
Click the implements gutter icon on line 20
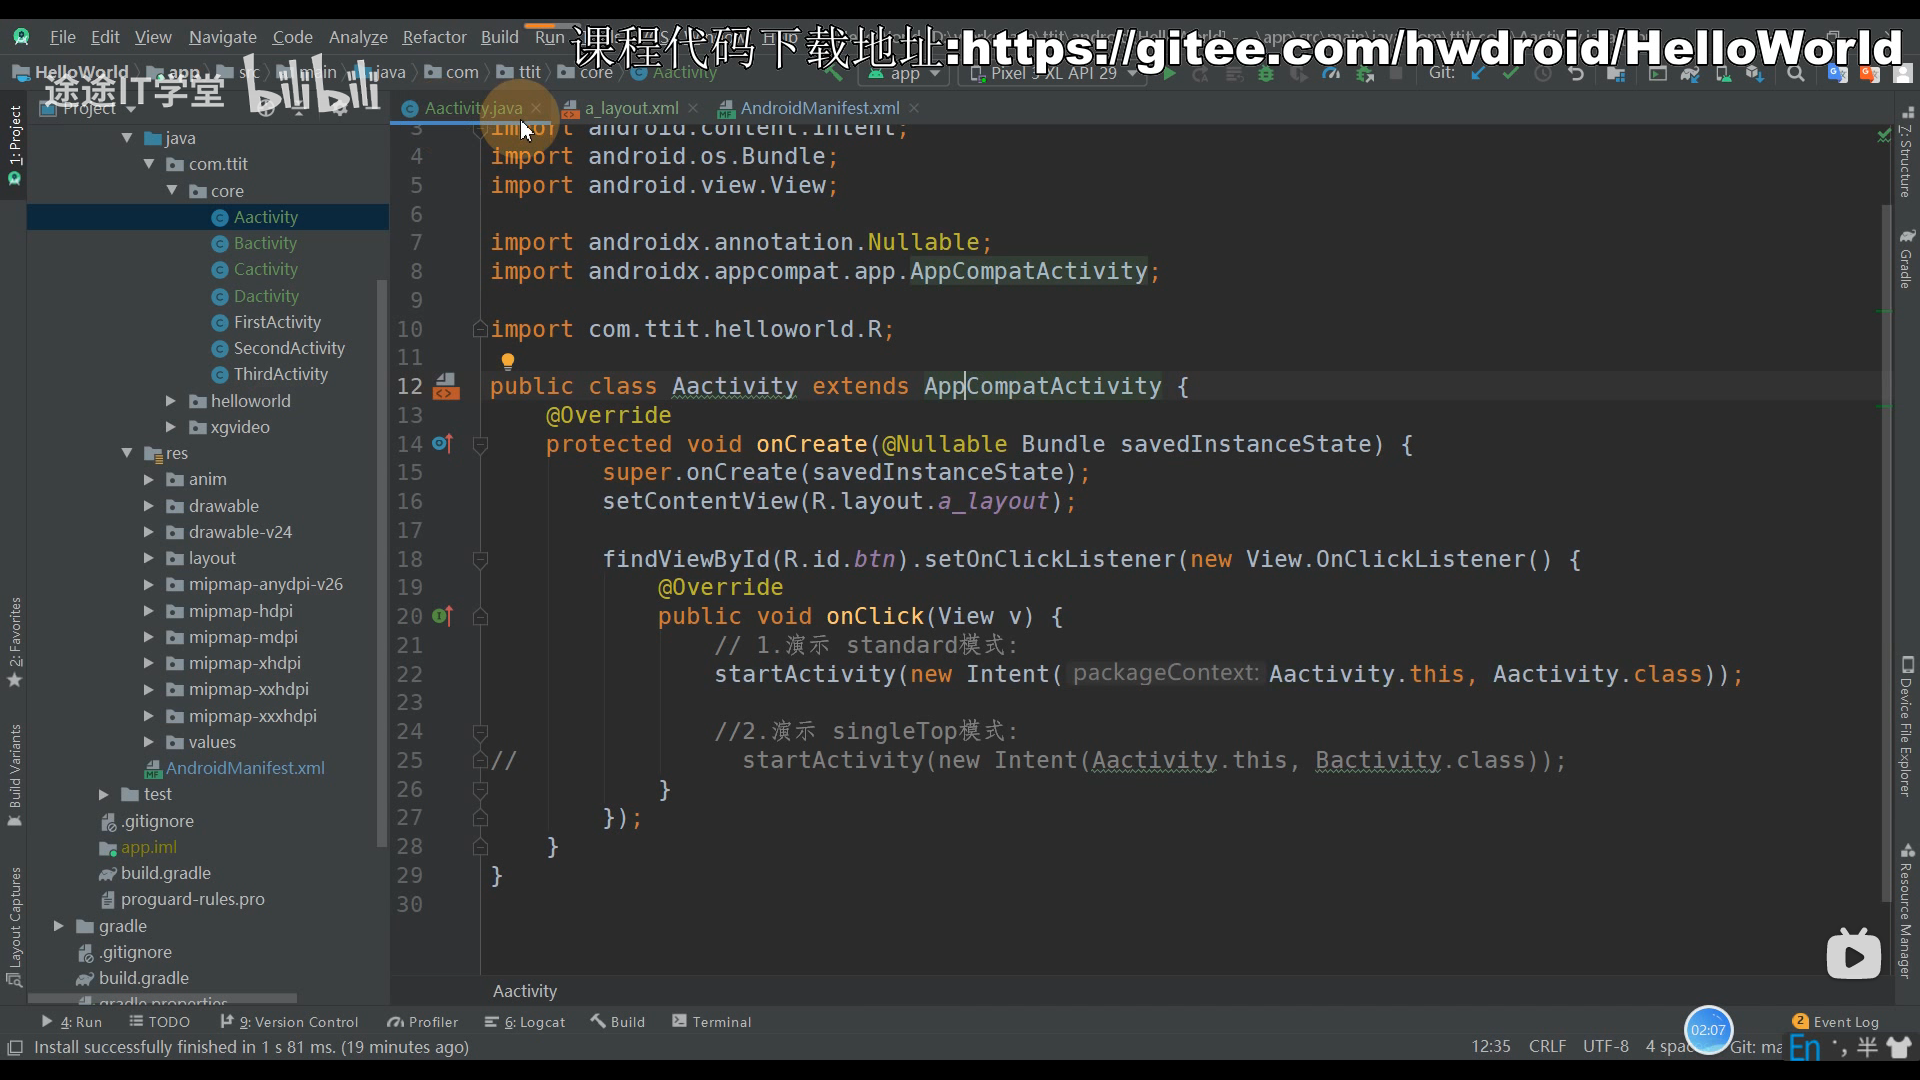(442, 616)
